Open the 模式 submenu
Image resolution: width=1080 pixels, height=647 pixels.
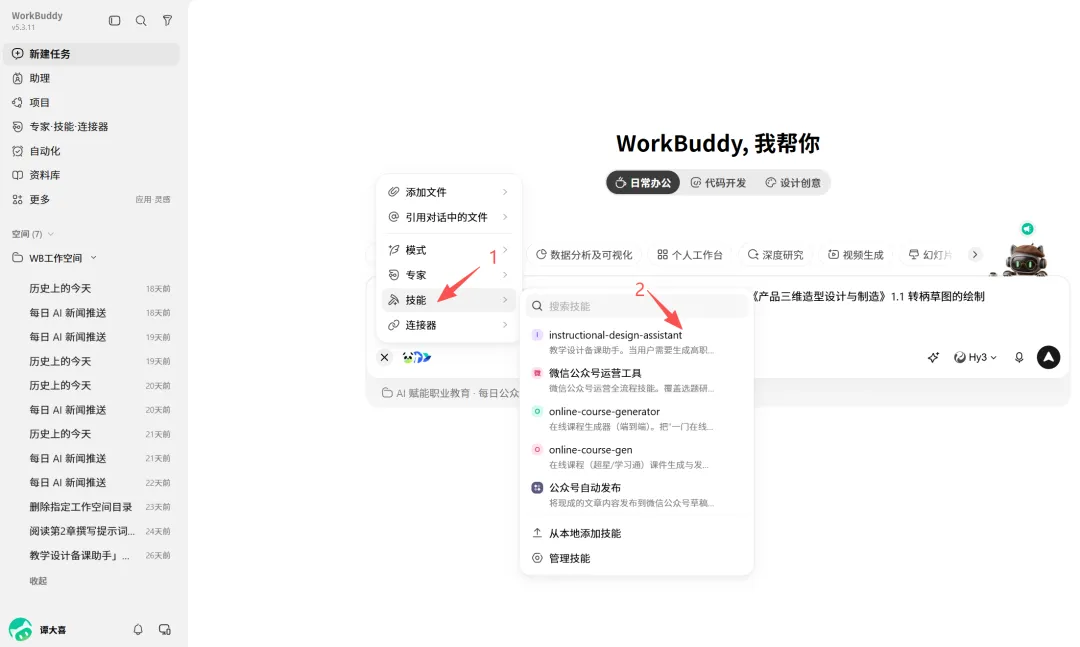(x=448, y=250)
